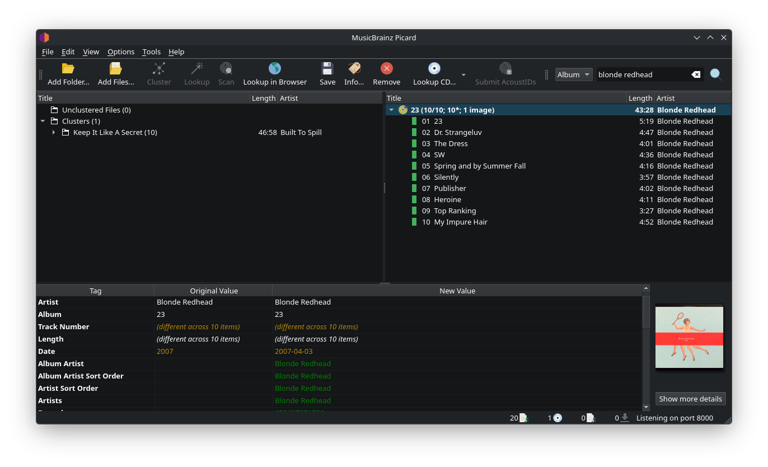Save the selected files
This screenshot has height=467, width=768.
coord(327,74)
